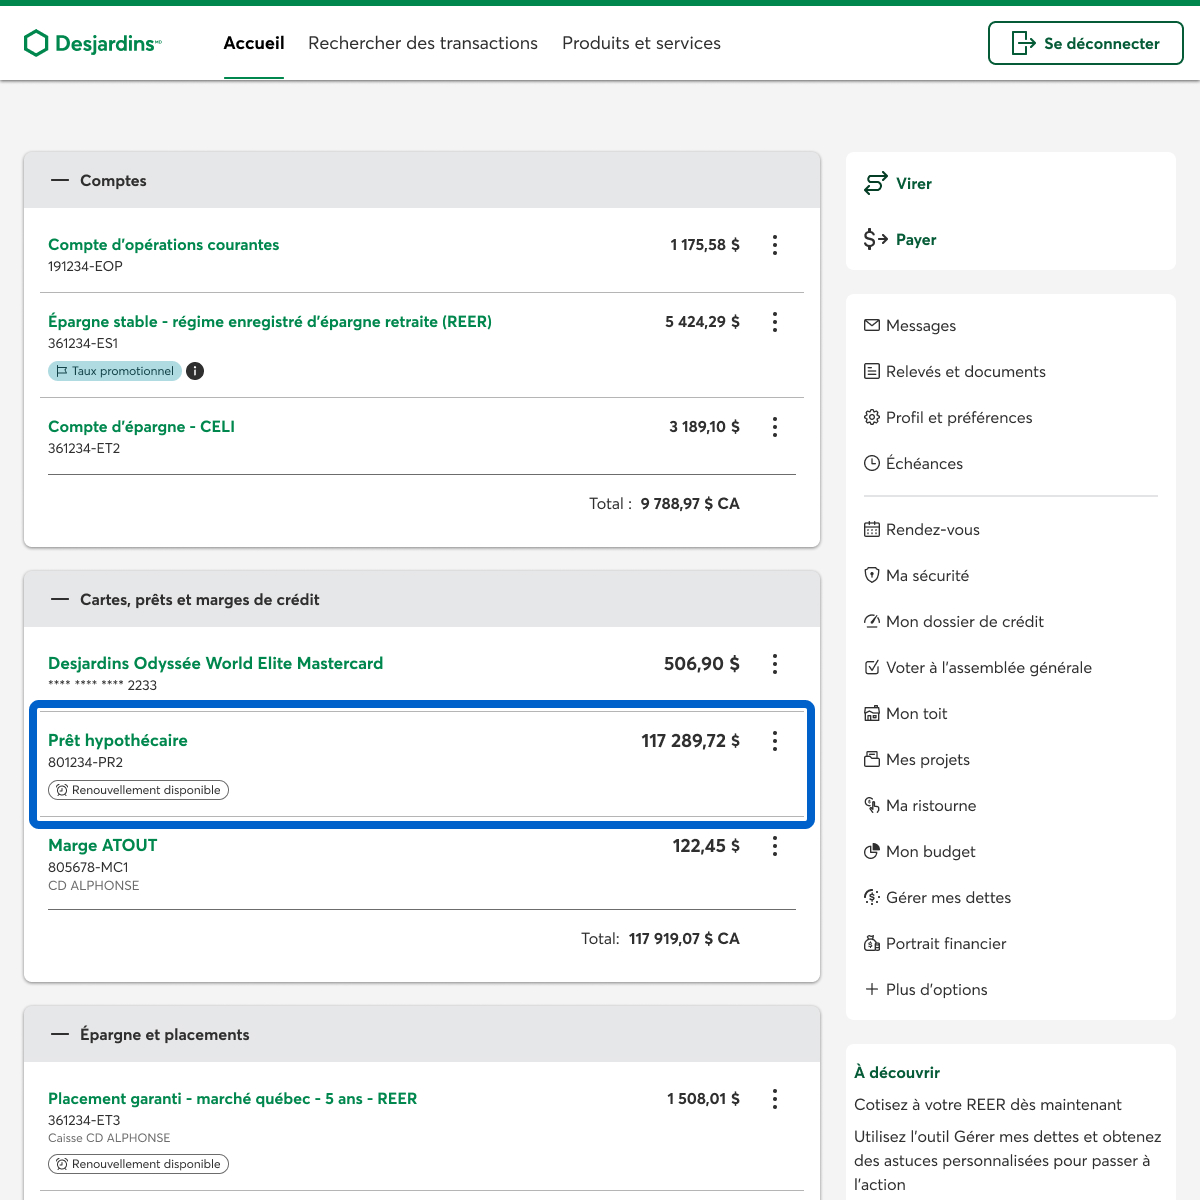Open options menu for Compte d'opérations courantes
The image size is (1200, 1200).
coord(775,245)
